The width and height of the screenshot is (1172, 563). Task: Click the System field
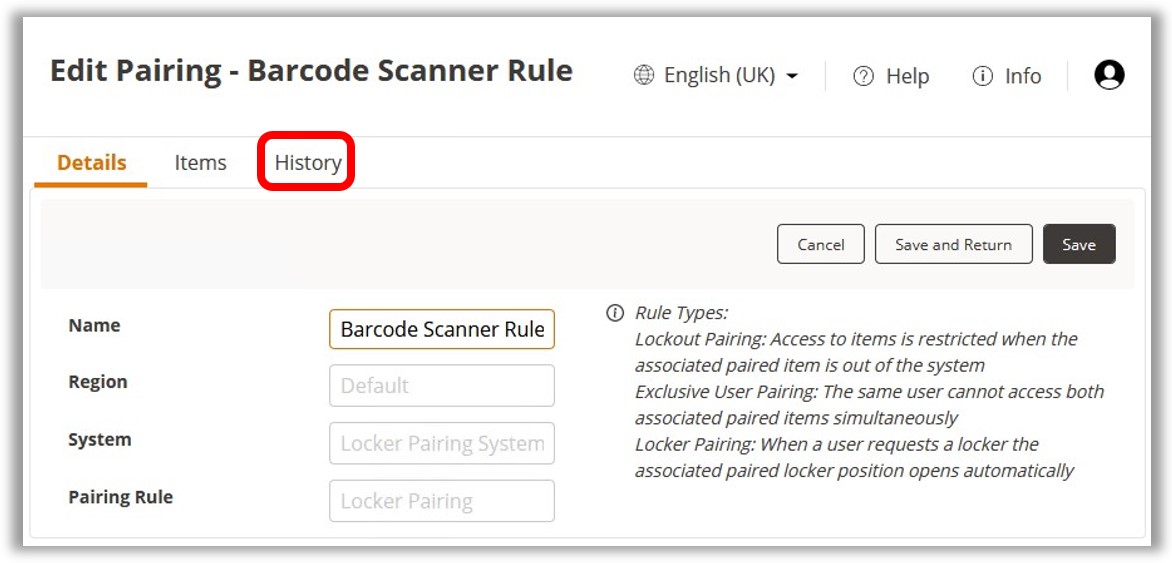pos(441,443)
